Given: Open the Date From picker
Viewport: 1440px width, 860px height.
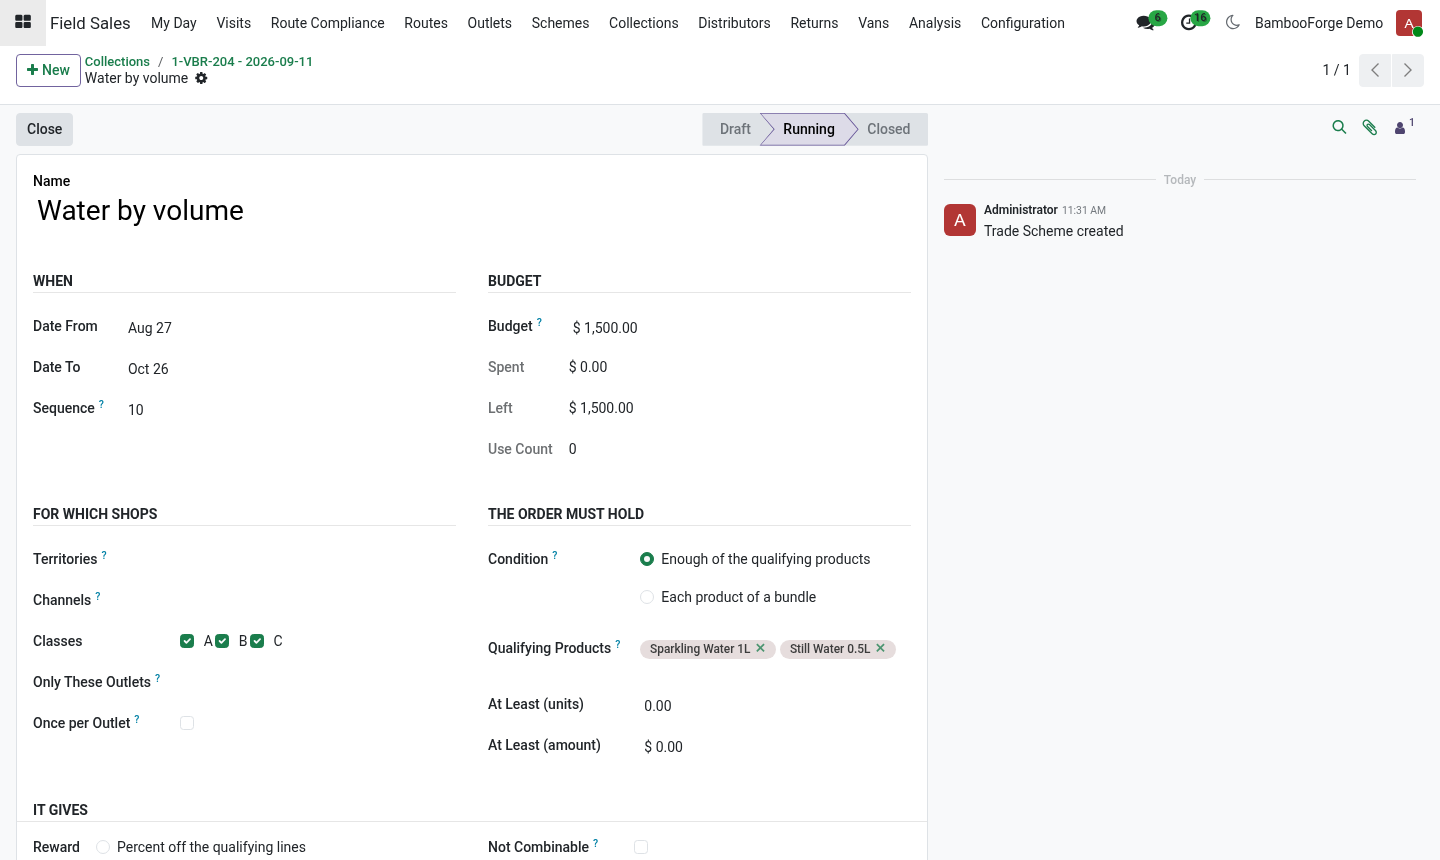Looking at the screenshot, I should (290, 328).
